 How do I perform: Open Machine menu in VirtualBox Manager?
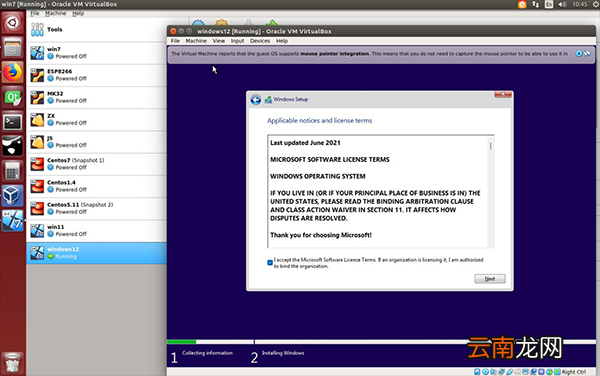pos(55,13)
